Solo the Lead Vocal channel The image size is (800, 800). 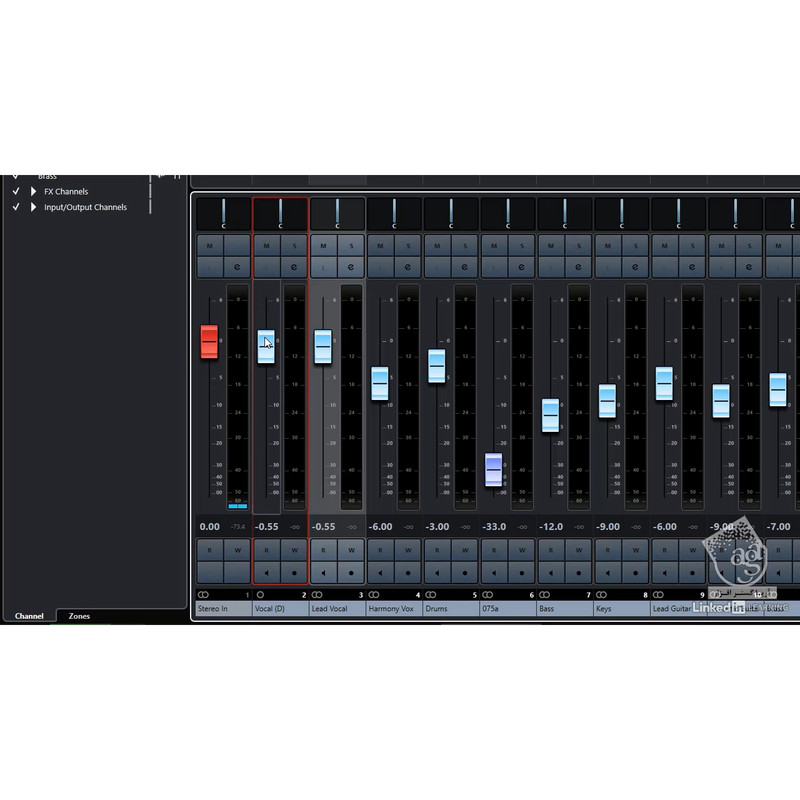[x=351, y=247]
